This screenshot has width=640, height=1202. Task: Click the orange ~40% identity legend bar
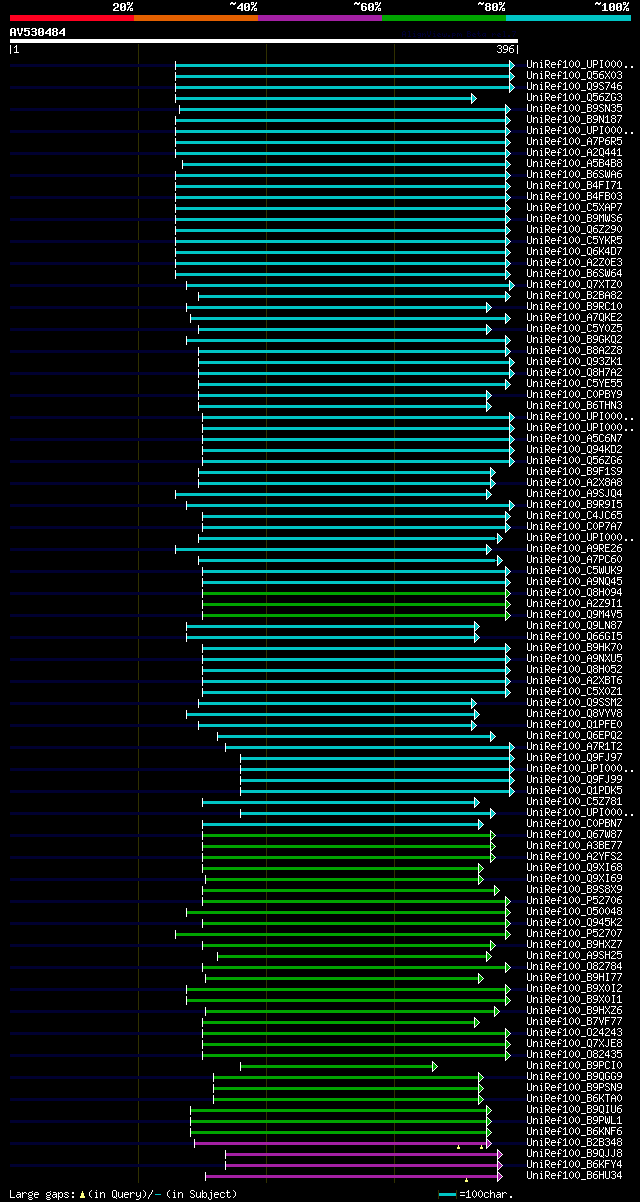196,18
